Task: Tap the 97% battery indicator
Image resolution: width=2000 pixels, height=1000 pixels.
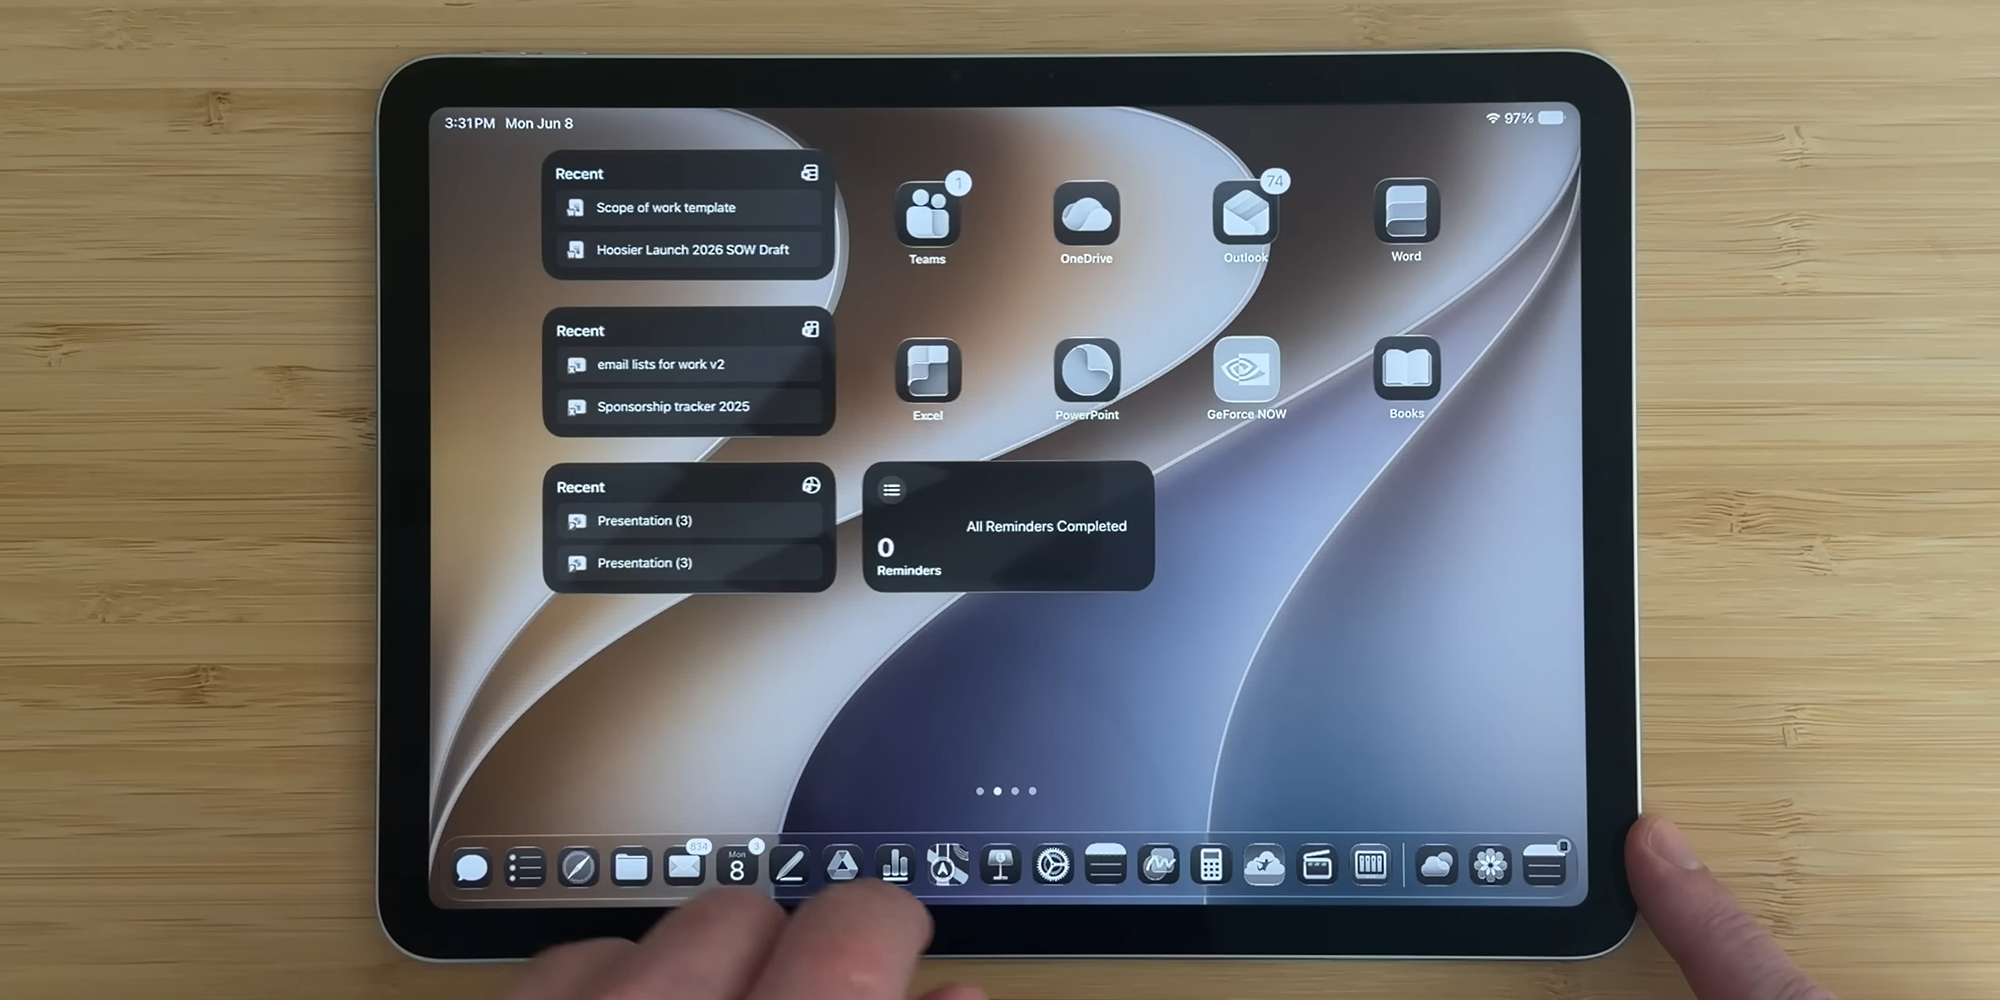Action: click(x=1534, y=118)
